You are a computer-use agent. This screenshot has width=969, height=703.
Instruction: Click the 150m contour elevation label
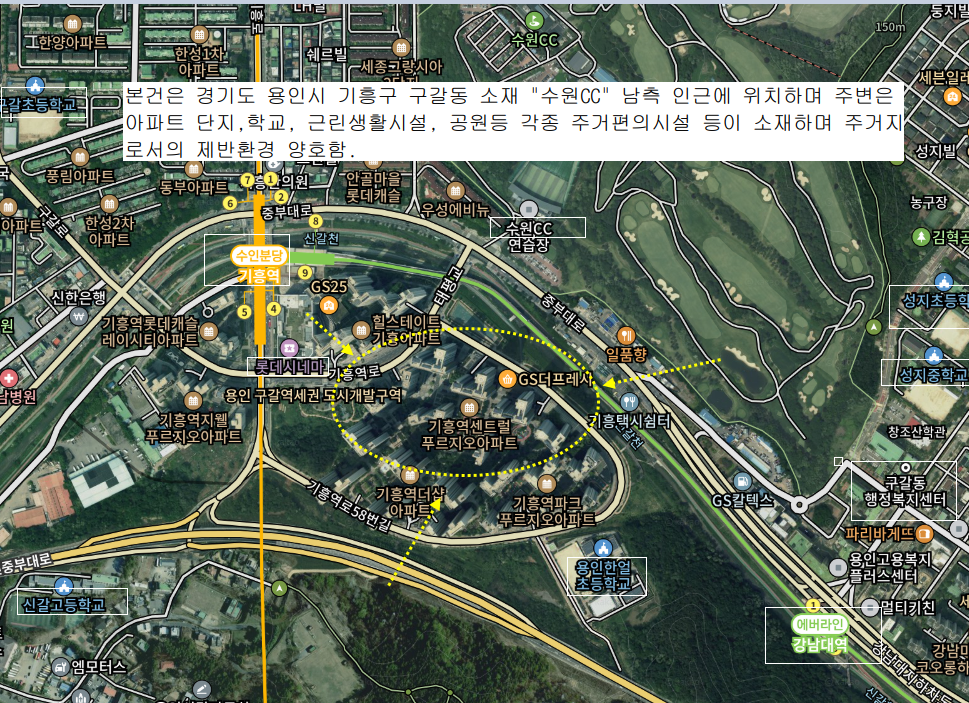(891, 27)
